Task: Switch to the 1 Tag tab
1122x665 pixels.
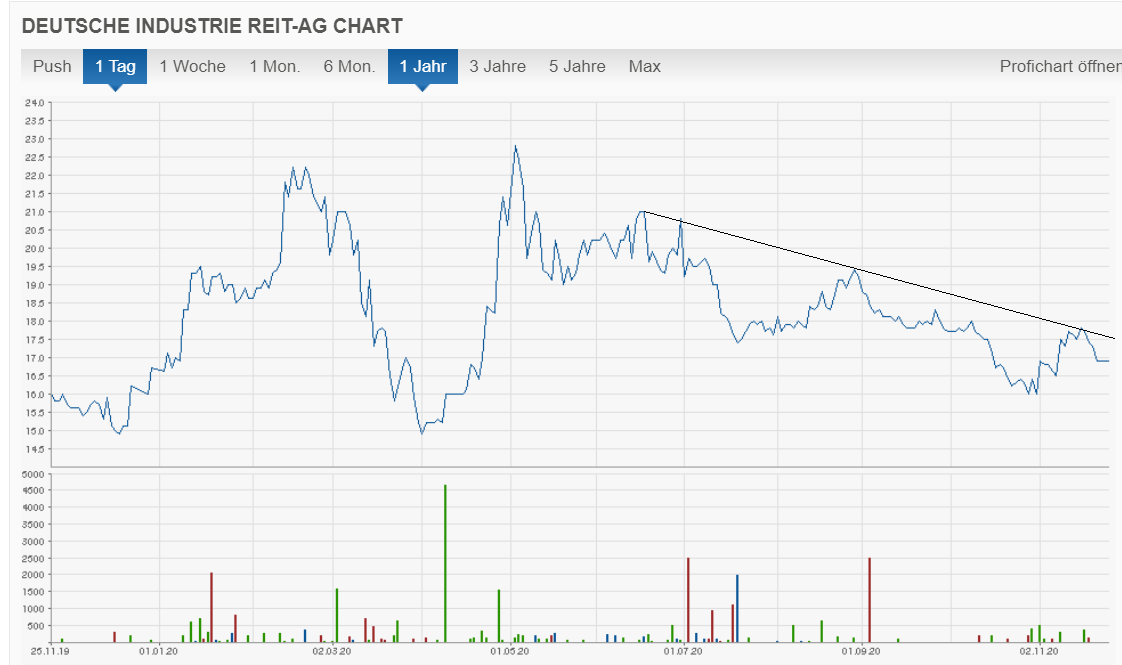Action: click(115, 67)
